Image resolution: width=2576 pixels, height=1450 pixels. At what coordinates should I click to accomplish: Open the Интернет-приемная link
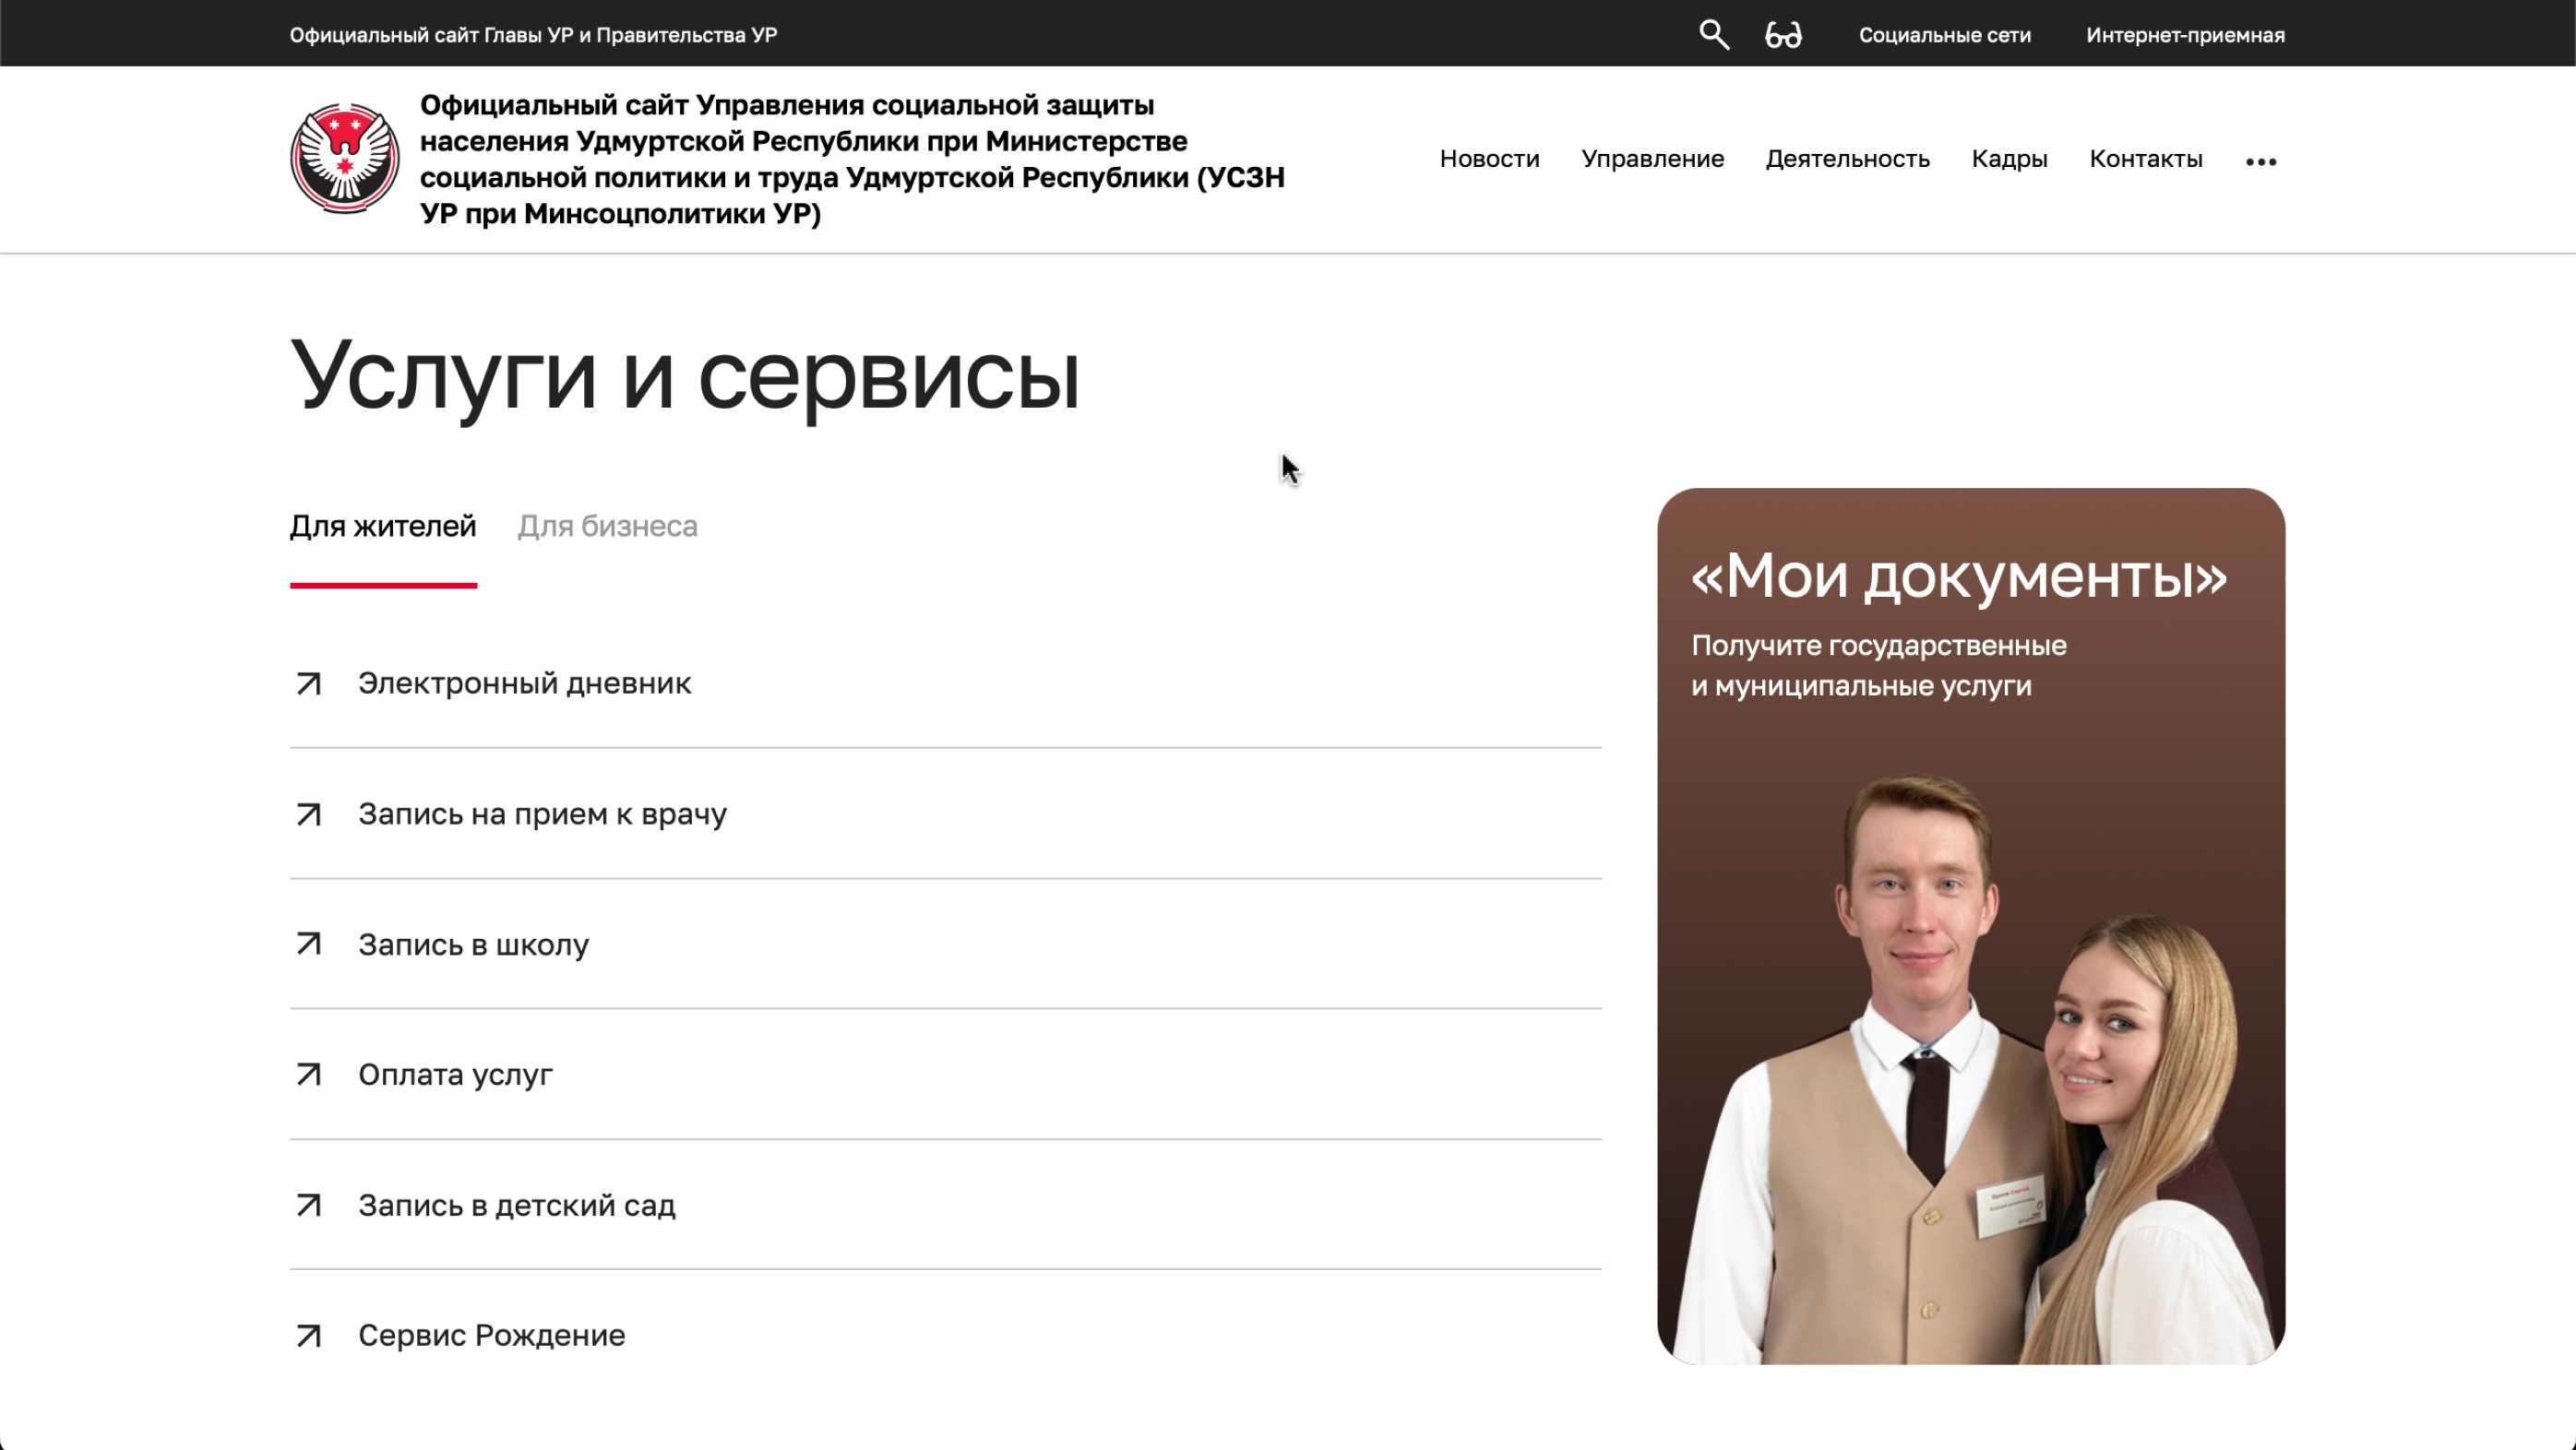[x=2184, y=35]
